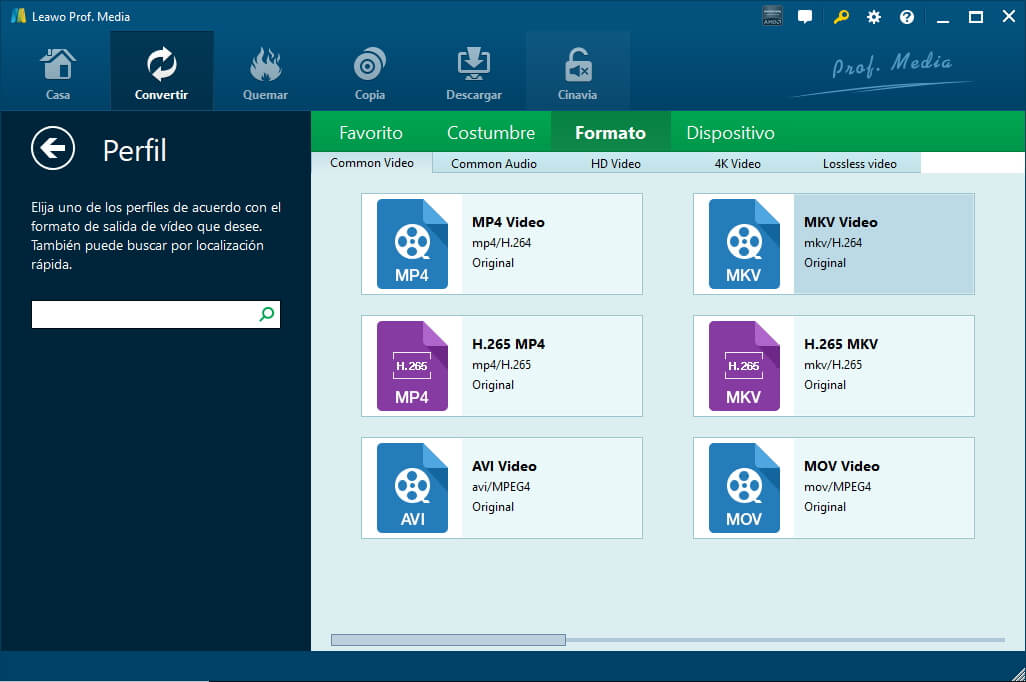Switch to the Dispositivo tab

click(730, 133)
